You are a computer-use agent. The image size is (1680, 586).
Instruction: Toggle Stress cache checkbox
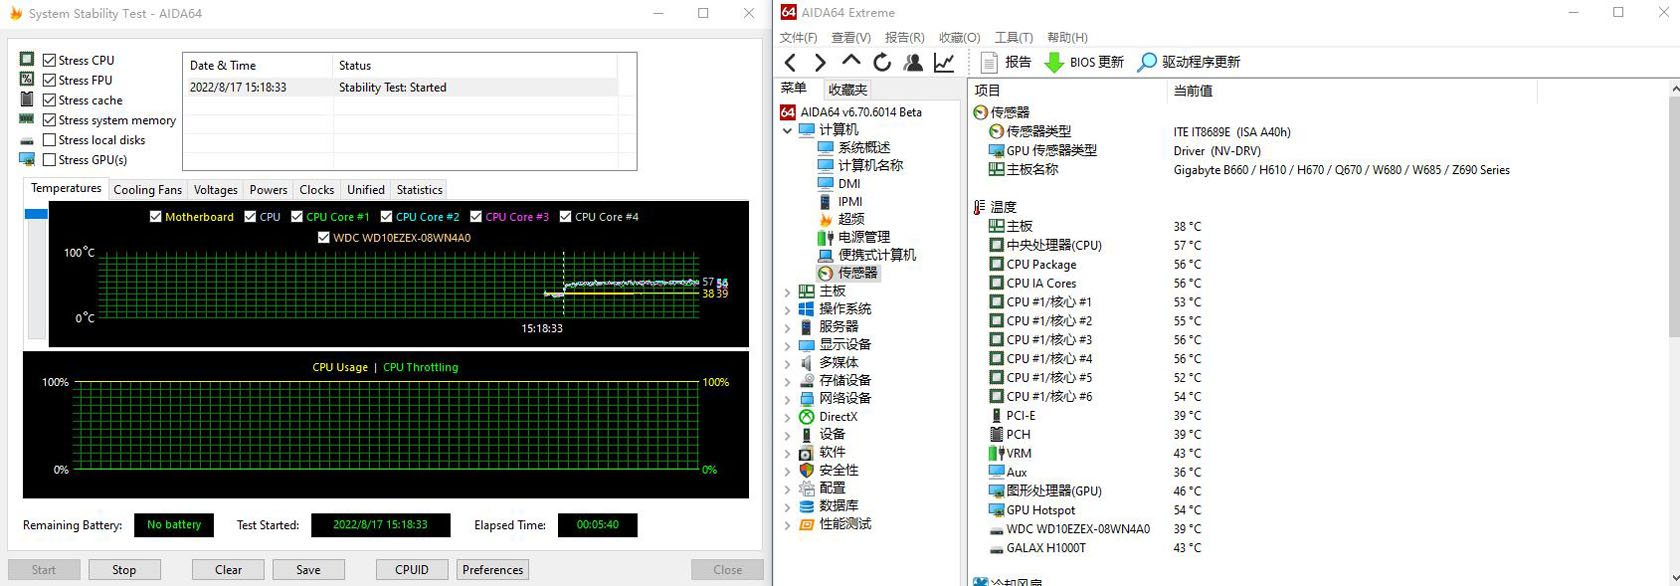click(x=49, y=100)
